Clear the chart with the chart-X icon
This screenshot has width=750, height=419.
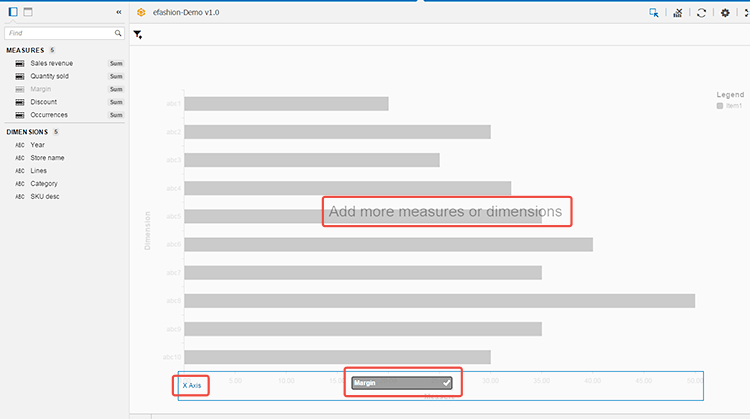tap(677, 13)
